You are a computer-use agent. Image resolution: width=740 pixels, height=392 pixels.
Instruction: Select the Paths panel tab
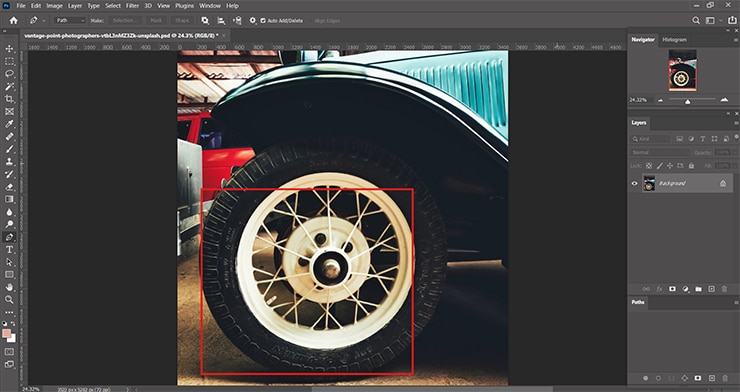point(638,302)
